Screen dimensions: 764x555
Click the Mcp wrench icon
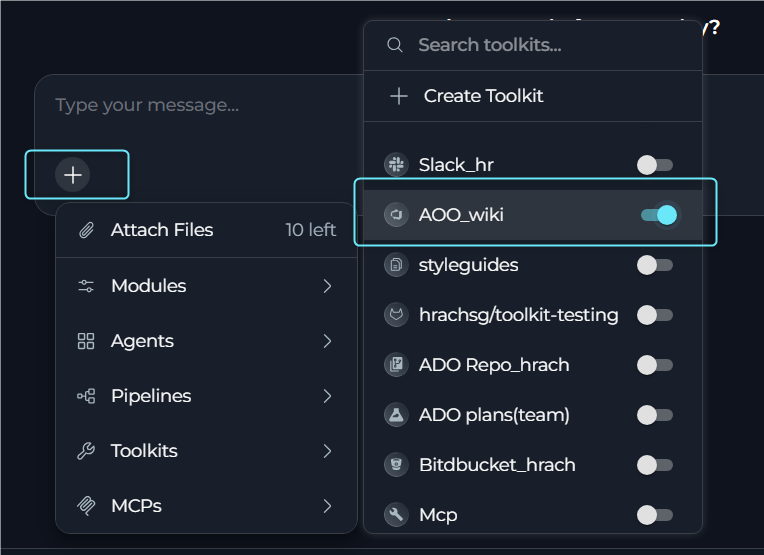(396, 515)
